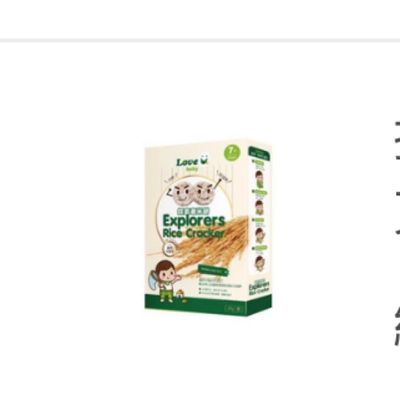Click the small Explorers logo on box side
Viewport: 400px width, 400px height.
pyautogui.click(x=260, y=290)
